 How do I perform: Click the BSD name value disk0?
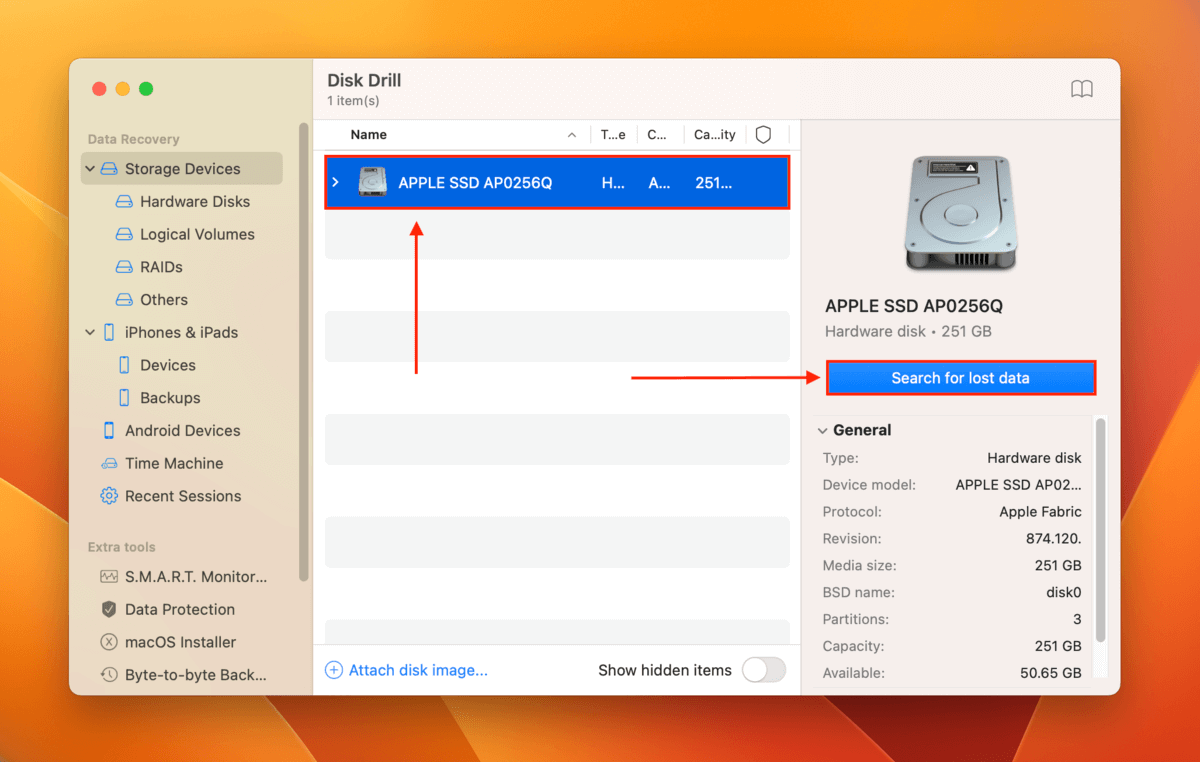coord(1063,592)
